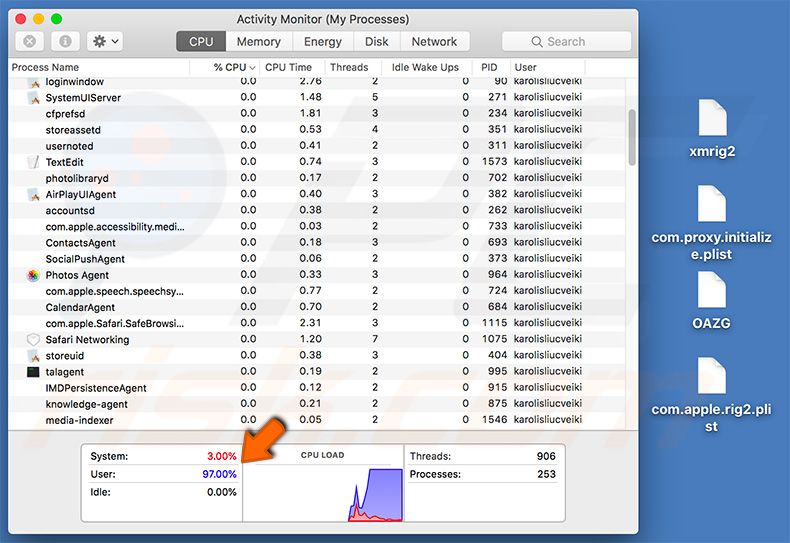Select the com.proxy.initialize.plist file icon

coord(711,204)
